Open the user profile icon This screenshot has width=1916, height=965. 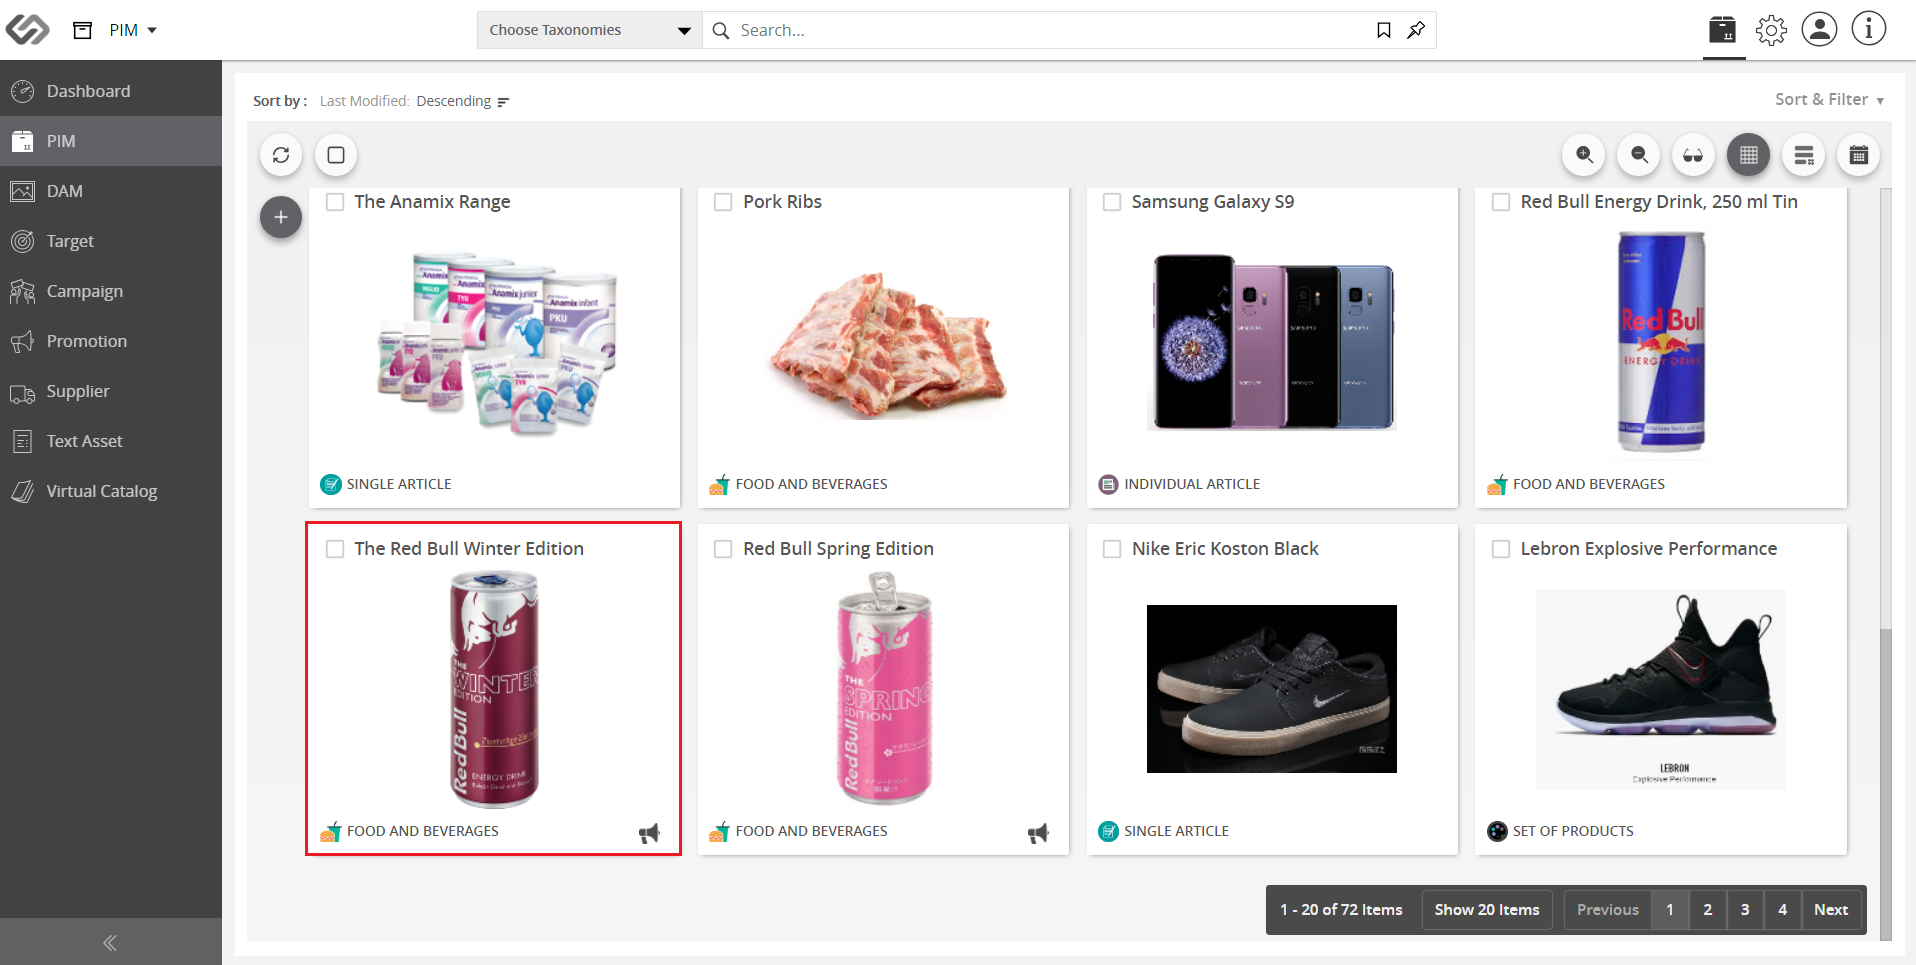coord(1819,29)
